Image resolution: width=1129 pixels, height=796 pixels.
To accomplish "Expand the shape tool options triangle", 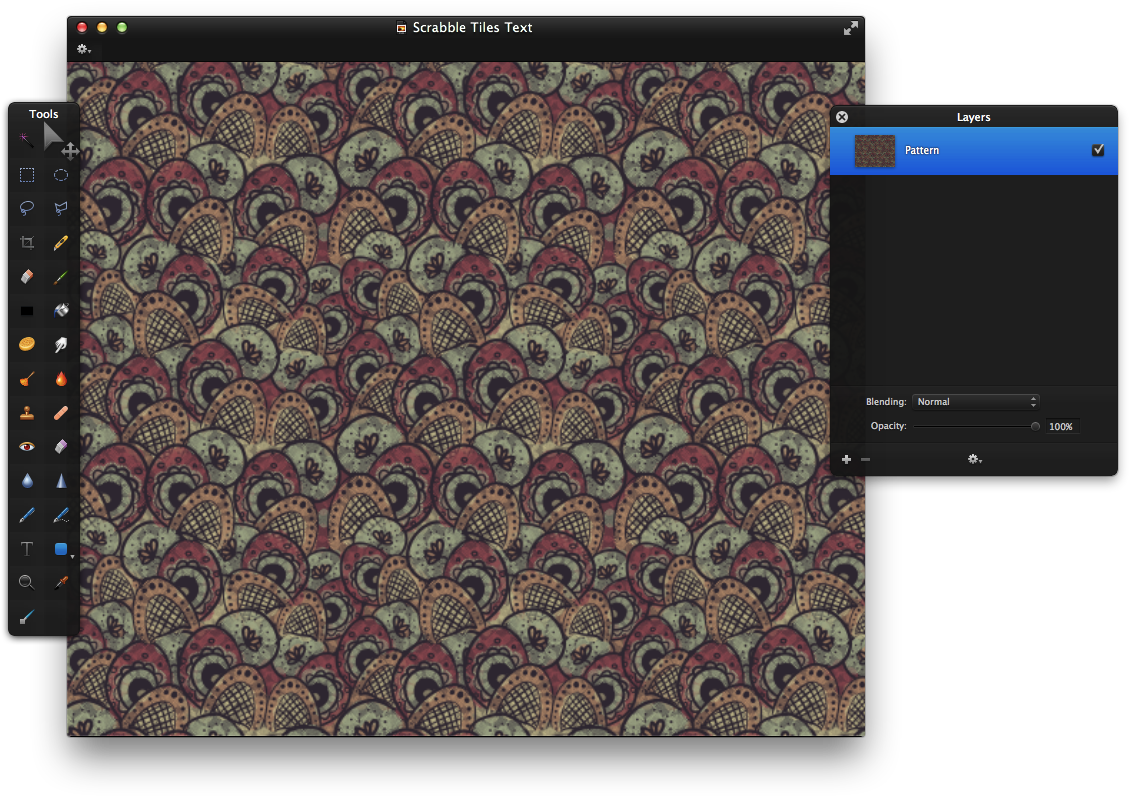I will (72, 556).
